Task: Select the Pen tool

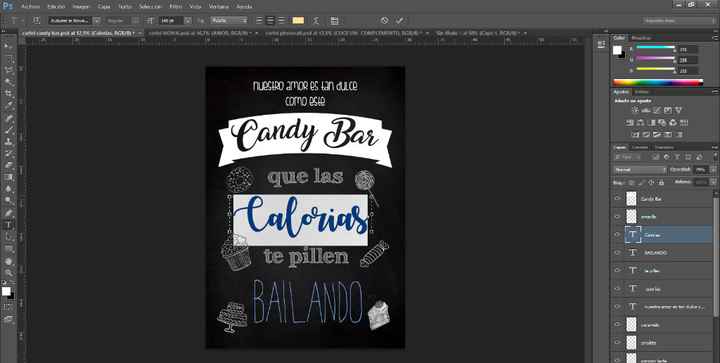Action: 9,213
